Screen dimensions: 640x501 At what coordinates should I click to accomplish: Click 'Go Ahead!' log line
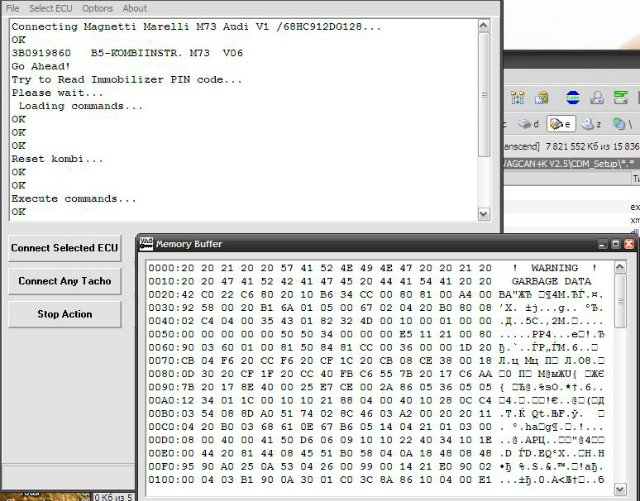point(41,66)
